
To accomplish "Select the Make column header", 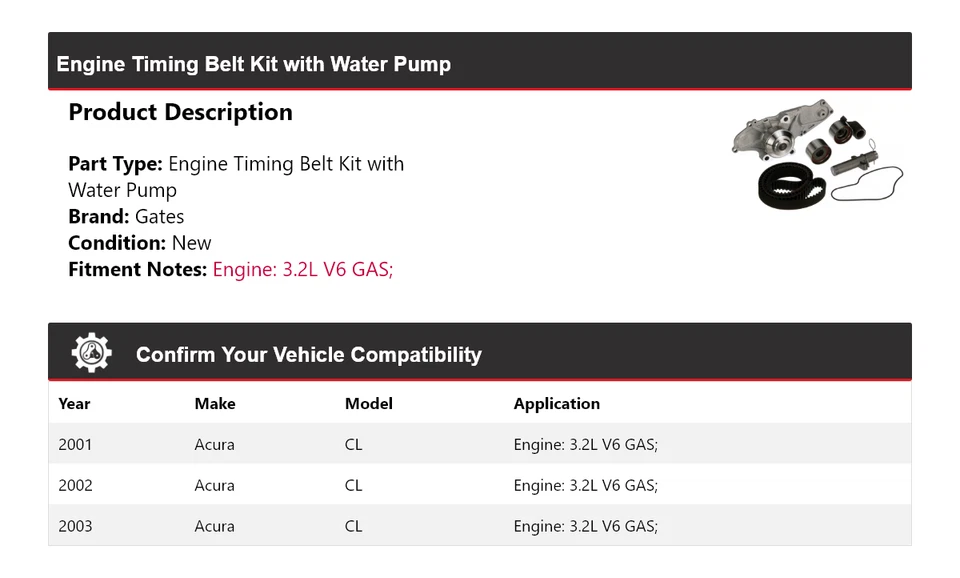I will [x=215, y=404].
